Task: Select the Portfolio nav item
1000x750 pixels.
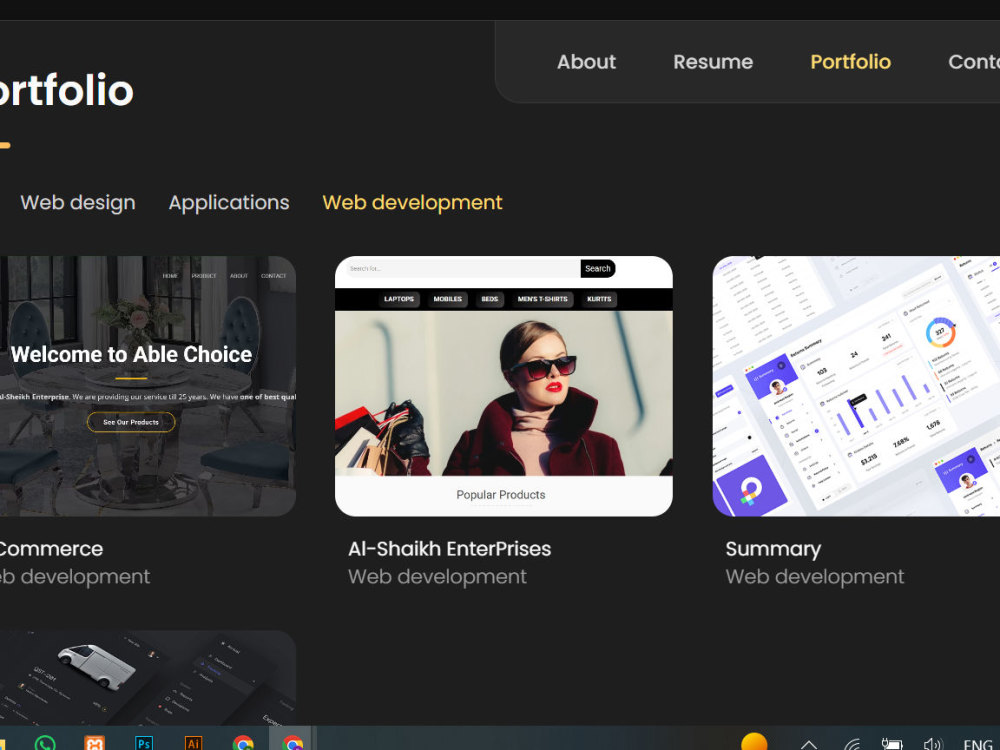Action: point(850,62)
